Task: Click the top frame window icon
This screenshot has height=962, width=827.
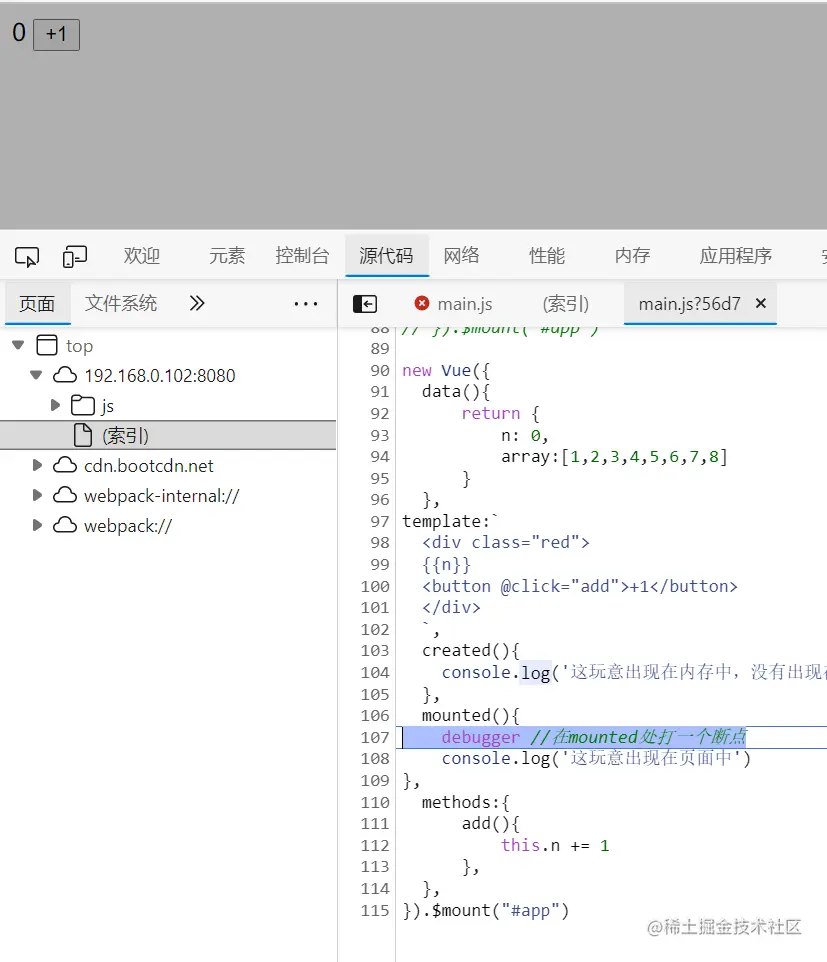Action: click(x=47, y=345)
